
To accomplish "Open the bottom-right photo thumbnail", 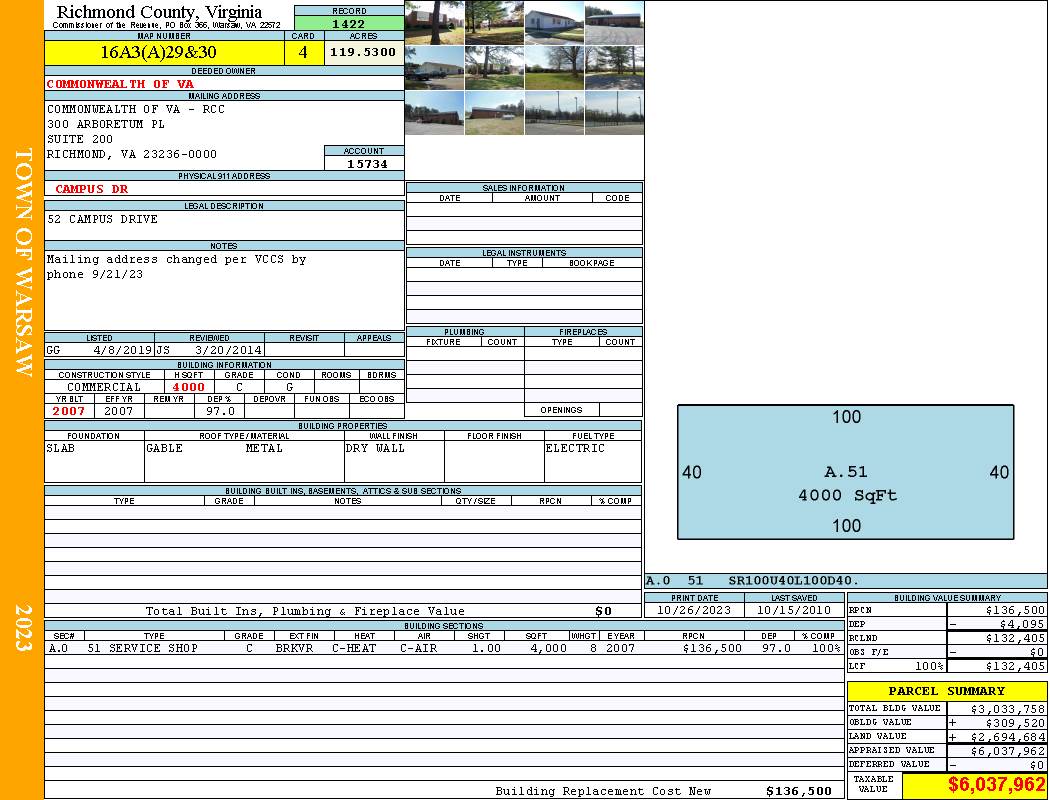I will (x=614, y=112).
